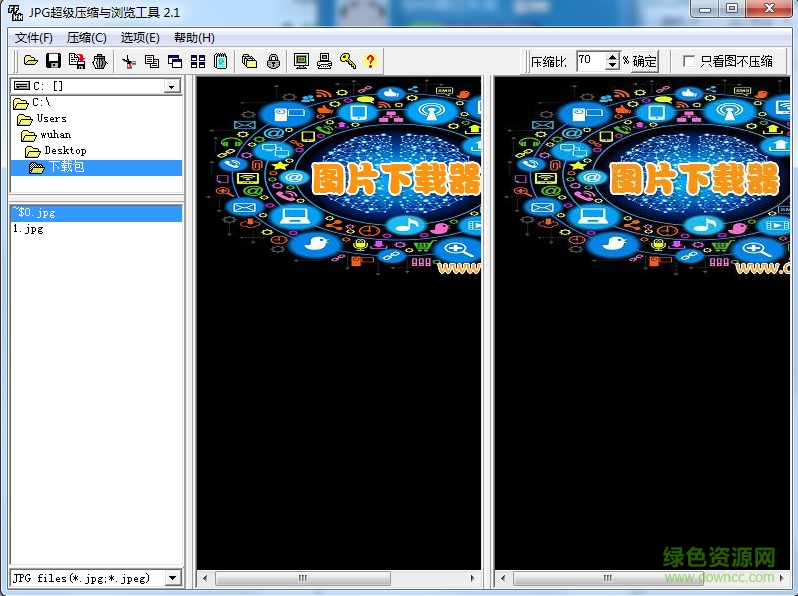Select the Desktop folder in tree
The height and width of the screenshot is (596, 798).
coord(65,151)
